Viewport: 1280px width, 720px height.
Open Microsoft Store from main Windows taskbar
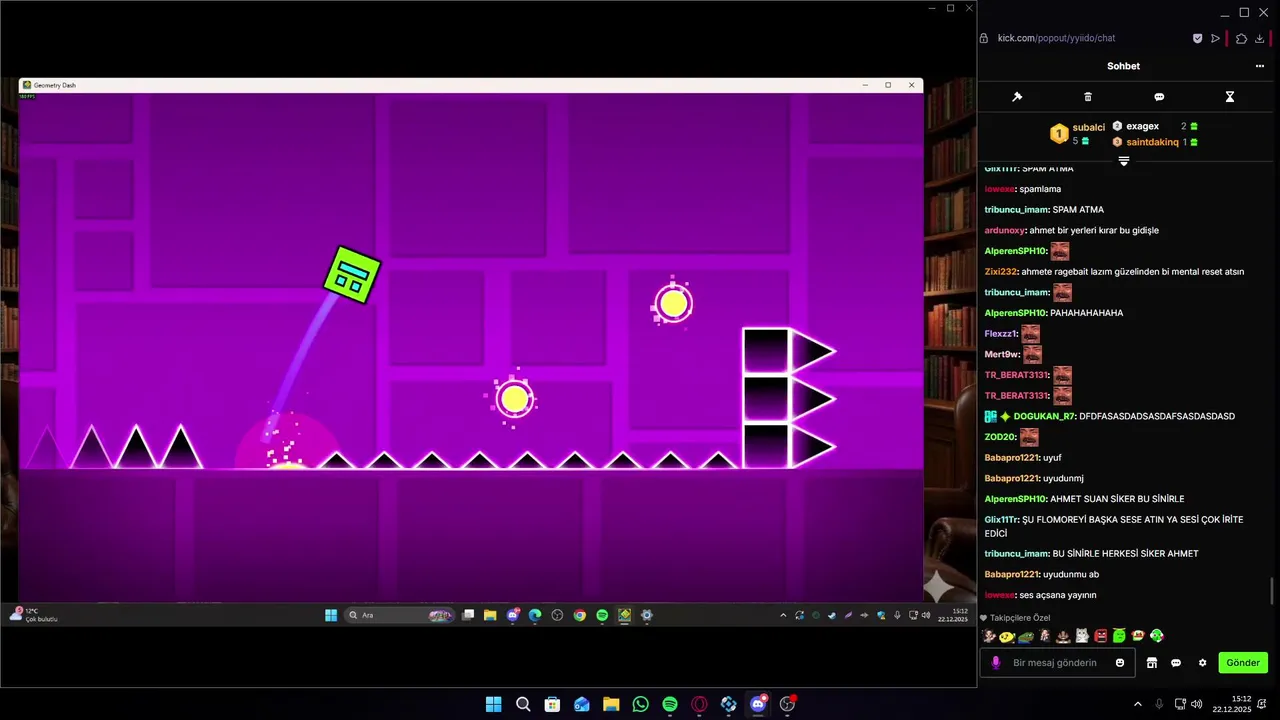pos(552,704)
